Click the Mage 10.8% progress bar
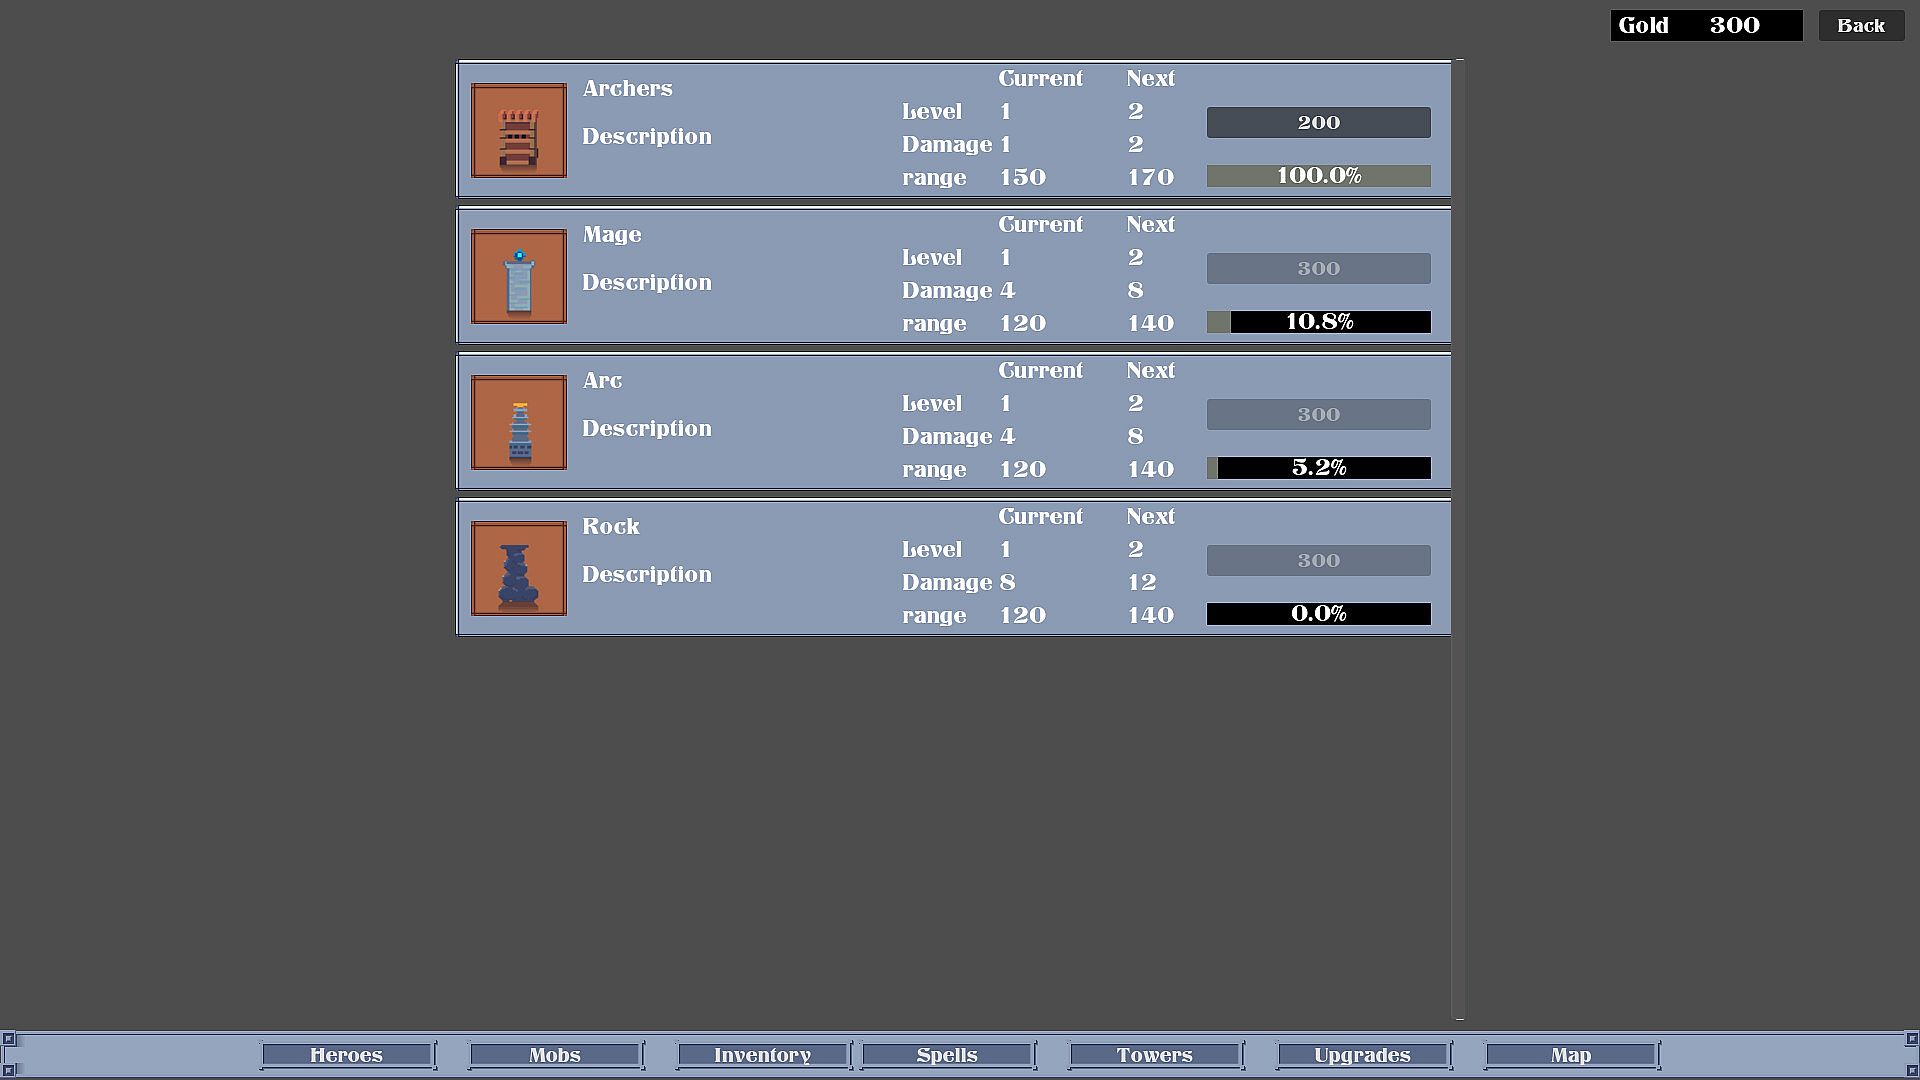This screenshot has height=1080, width=1920. [x=1318, y=322]
